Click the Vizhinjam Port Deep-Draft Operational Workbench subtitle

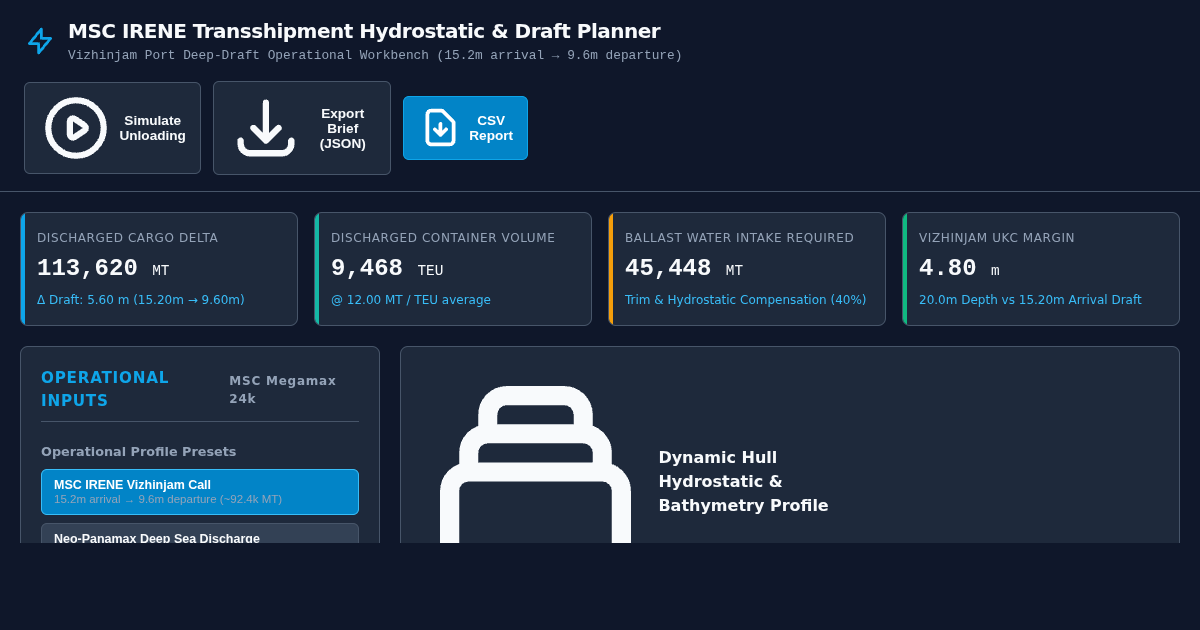click(x=375, y=56)
